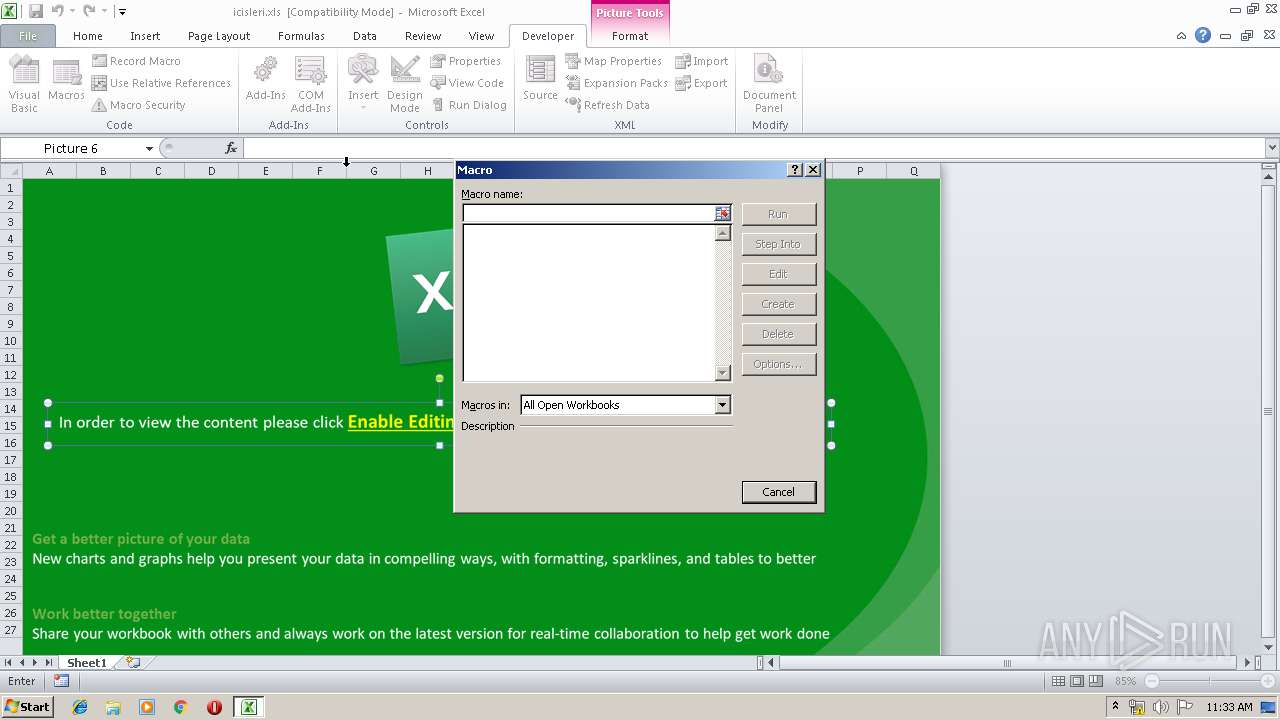Open Chrome from taskbar
Viewport: 1280px width, 720px height.
pos(181,707)
